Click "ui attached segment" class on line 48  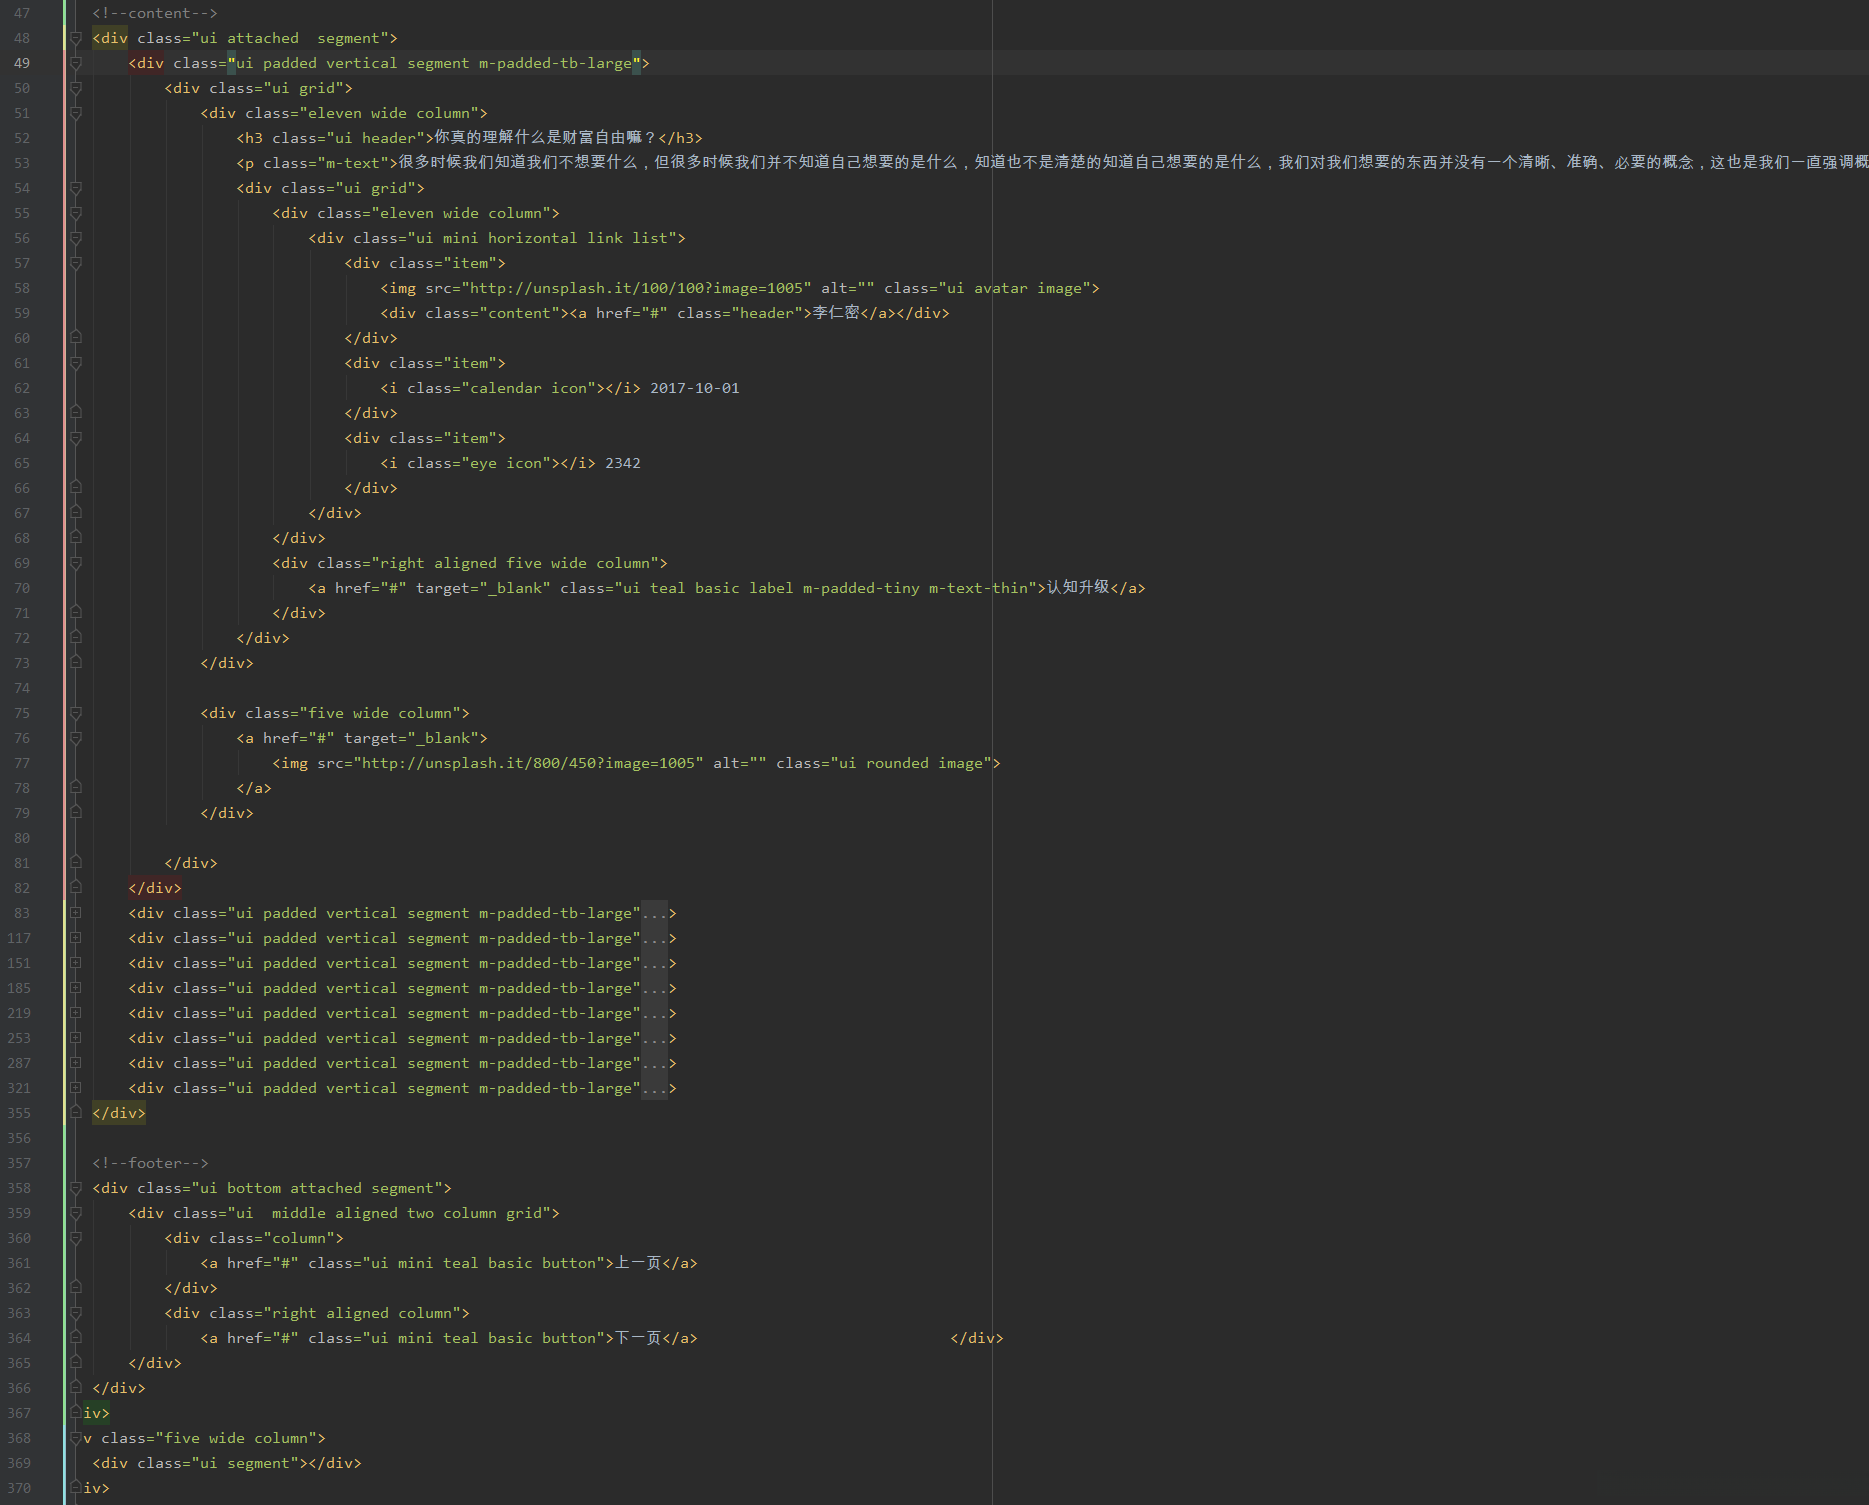click(x=290, y=38)
